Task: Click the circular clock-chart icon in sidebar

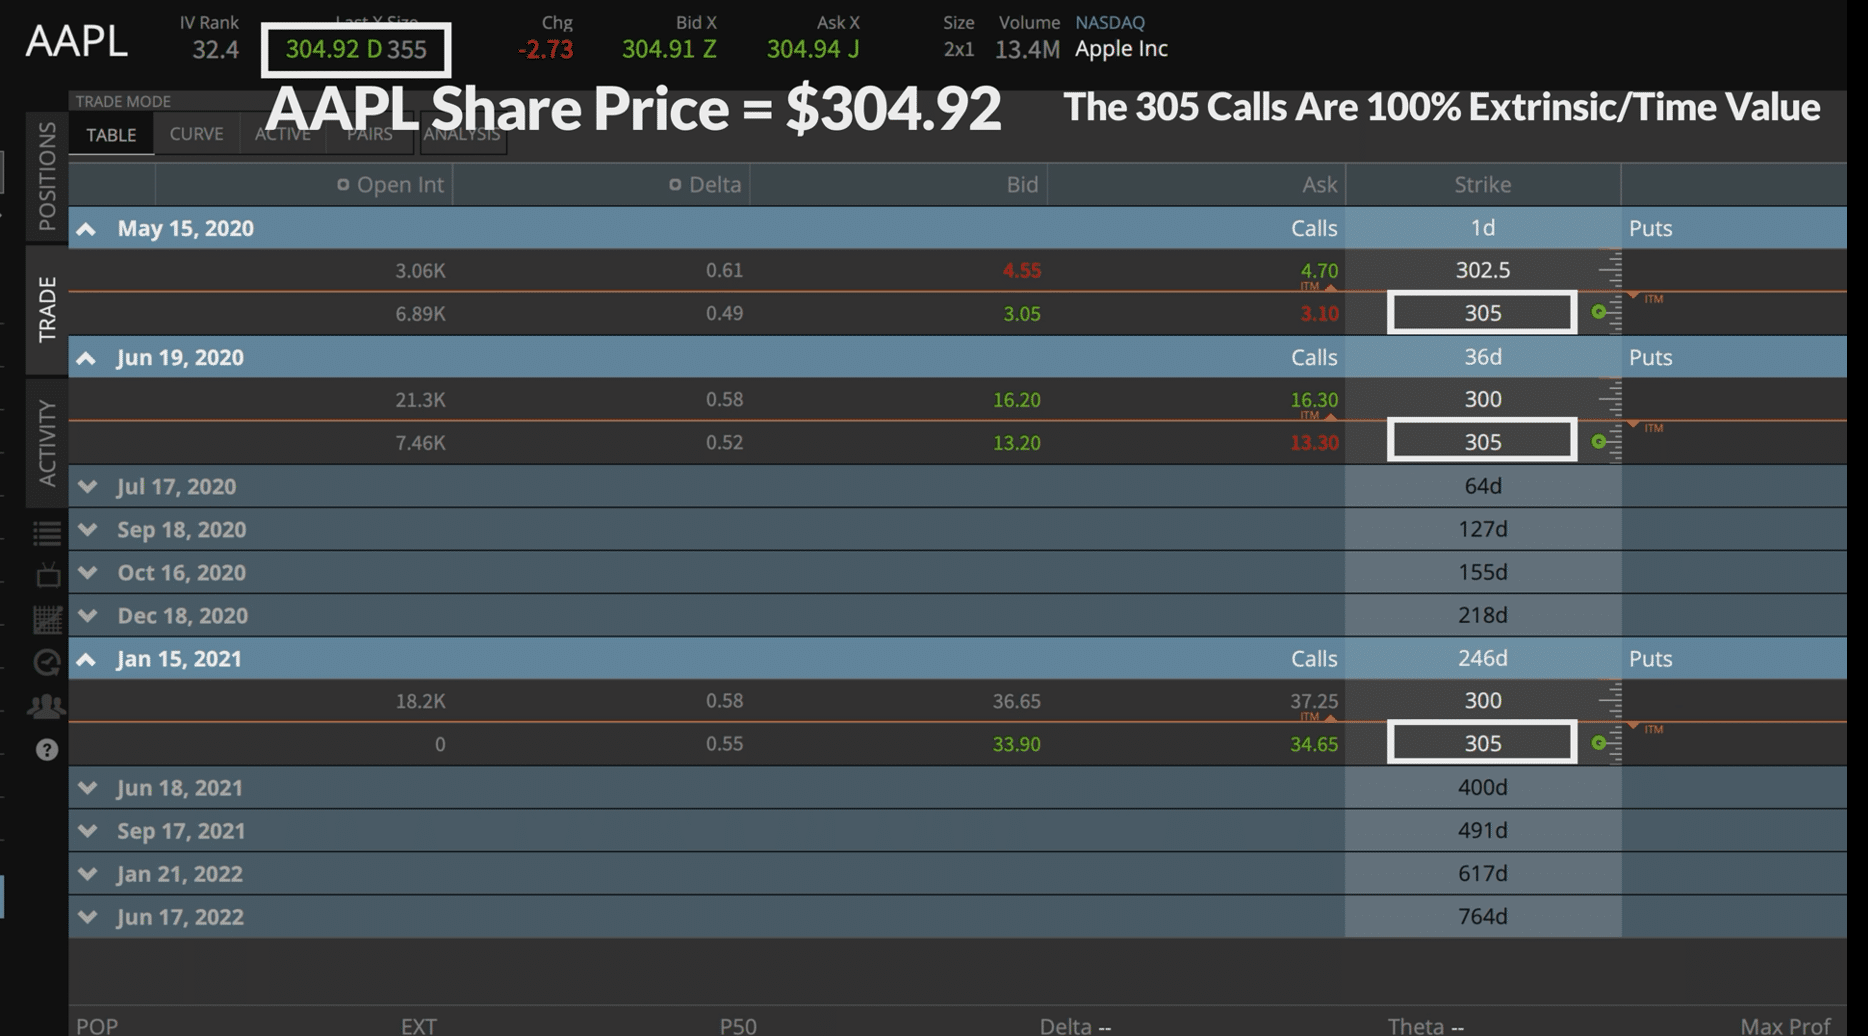Action: point(47,662)
